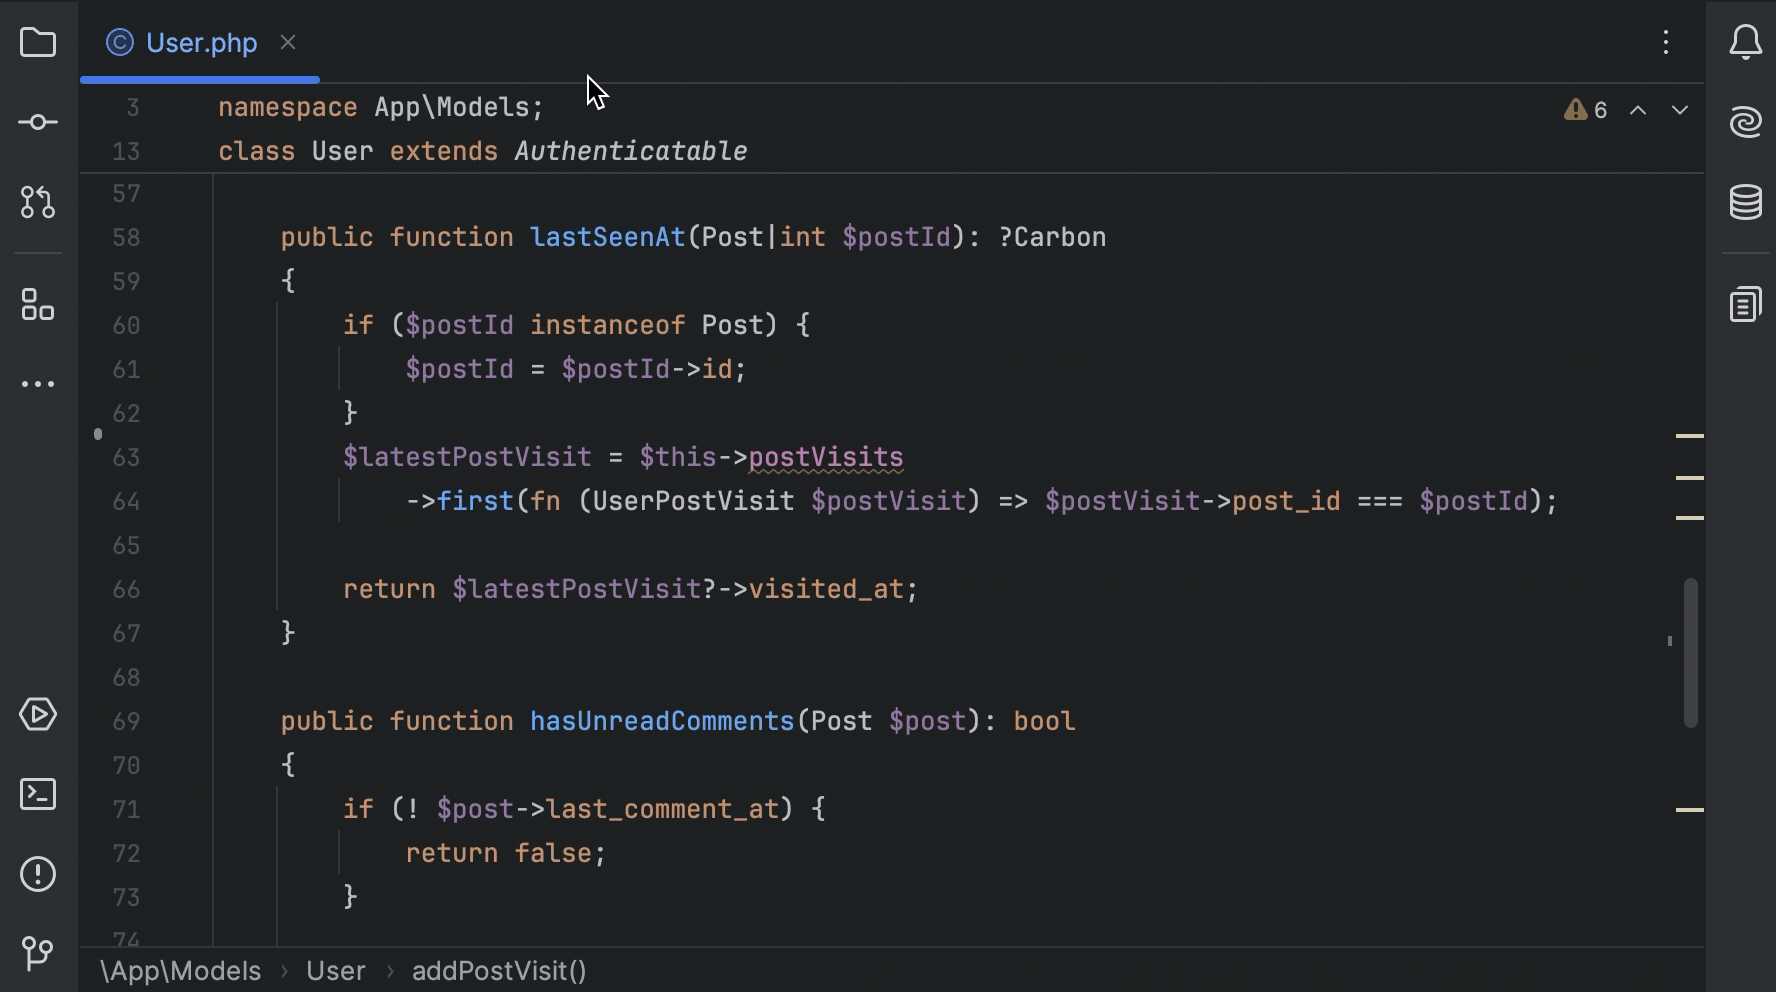1776x992 pixels.
Task: Click line number 58 in gutter
Action: [x=126, y=237]
